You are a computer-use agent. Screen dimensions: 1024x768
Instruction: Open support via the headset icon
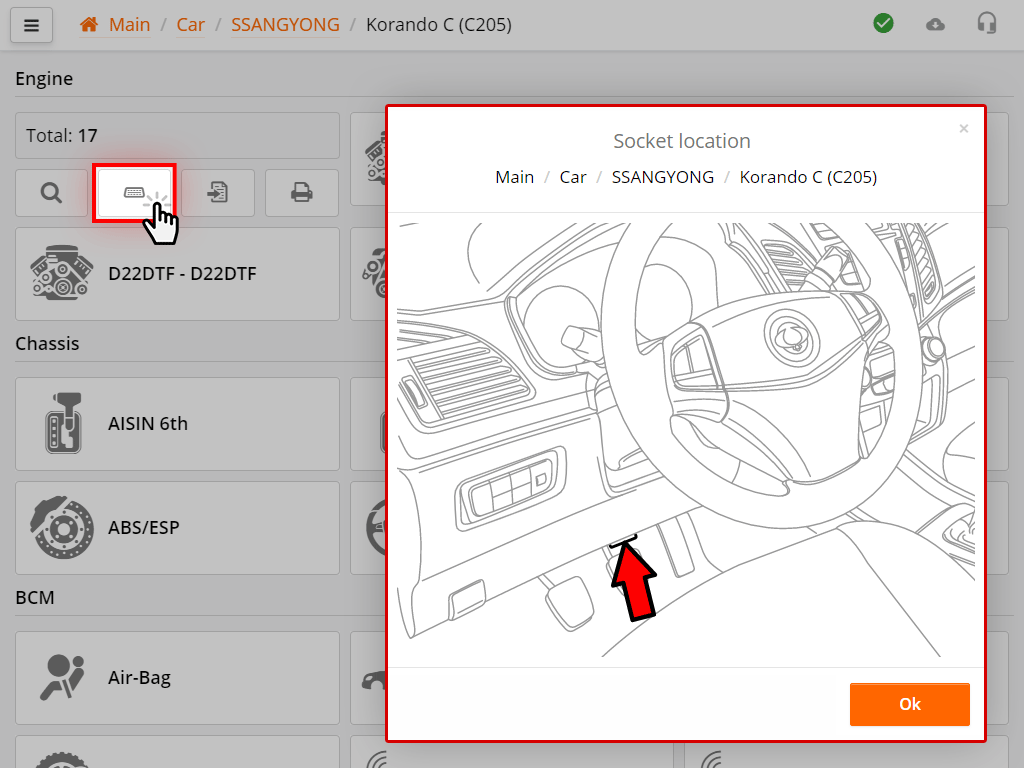pos(987,24)
